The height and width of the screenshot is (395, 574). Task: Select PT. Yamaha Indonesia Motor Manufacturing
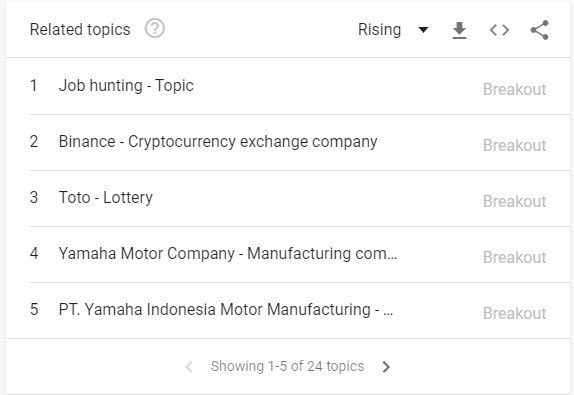coord(226,310)
